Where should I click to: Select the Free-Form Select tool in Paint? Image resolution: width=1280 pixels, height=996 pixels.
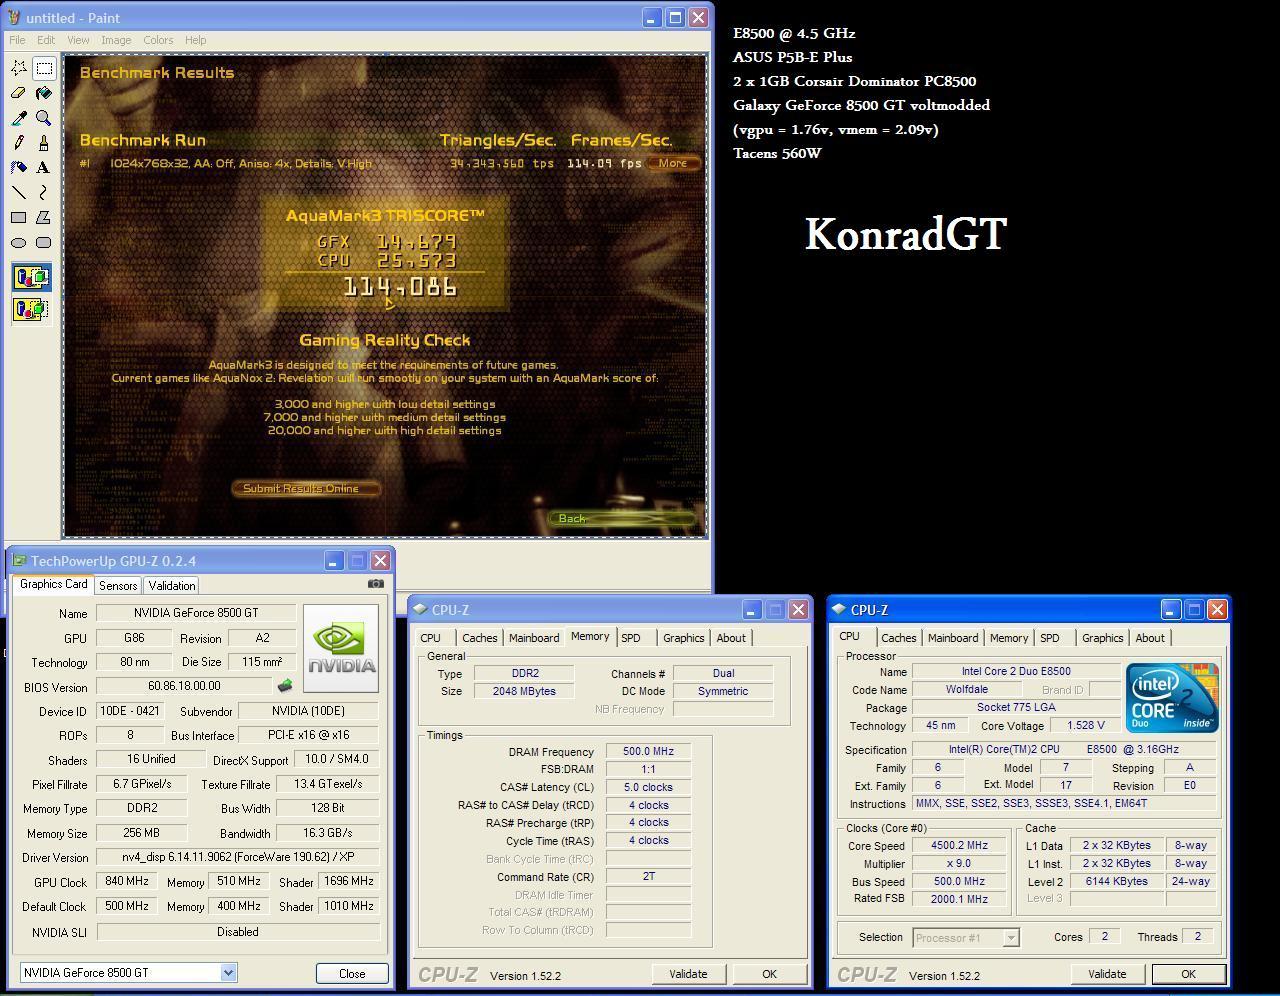click(19, 68)
